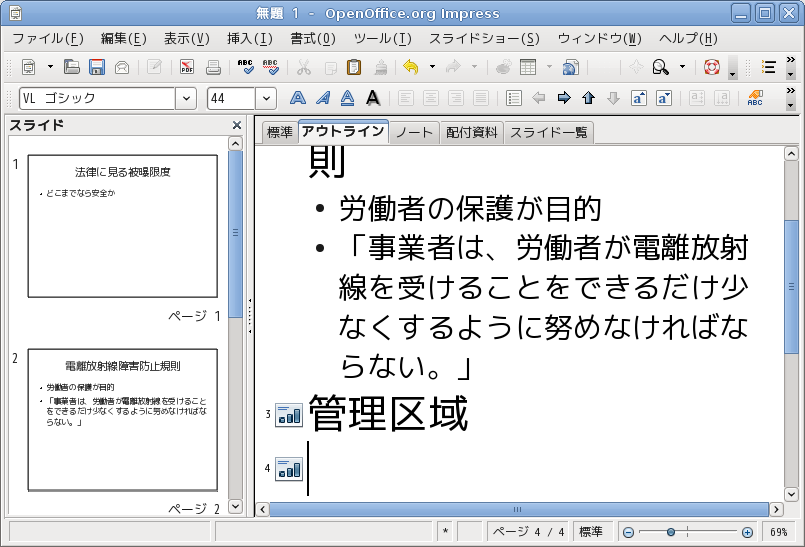Image resolution: width=805 pixels, height=547 pixels.
Task: Click the zoom out minus button
Action: (628, 533)
